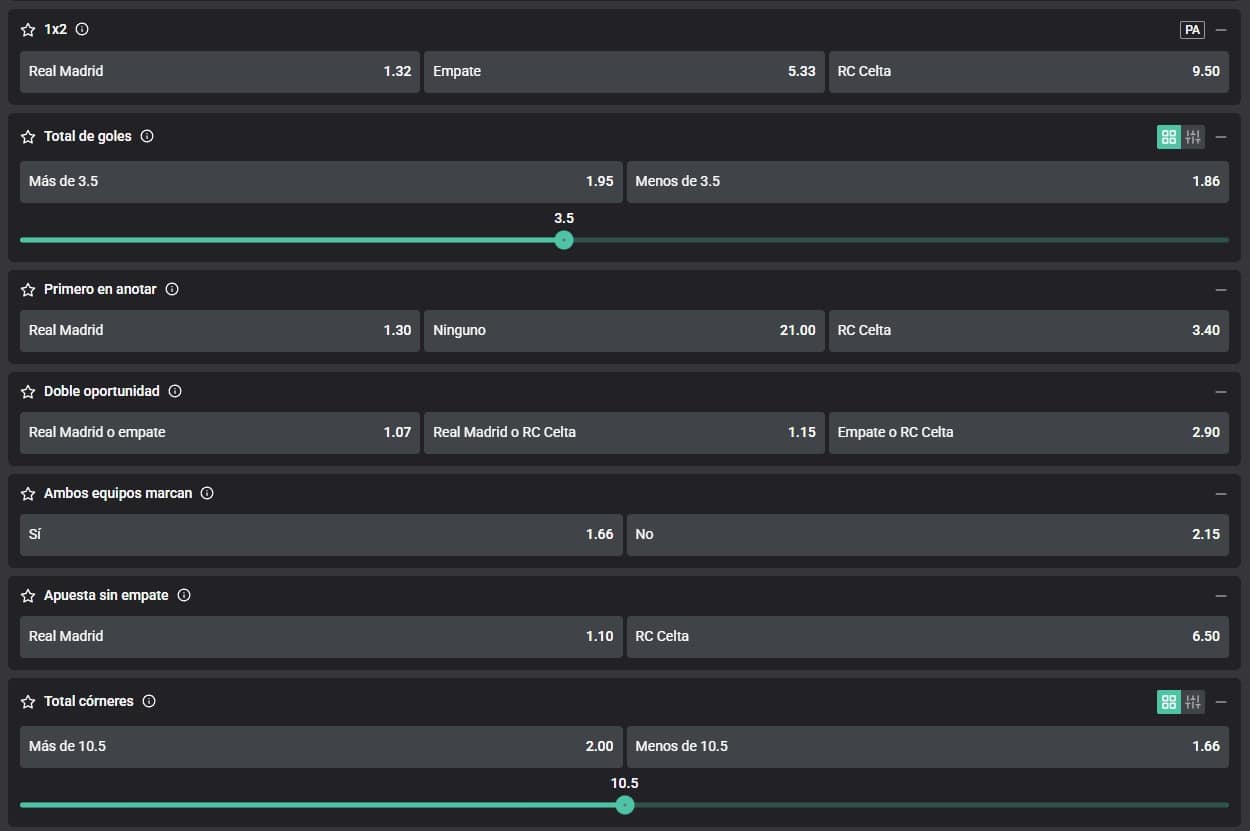
Task: Favorite the 1x2 market with star icon
Action: pyautogui.click(x=28, y=30)
